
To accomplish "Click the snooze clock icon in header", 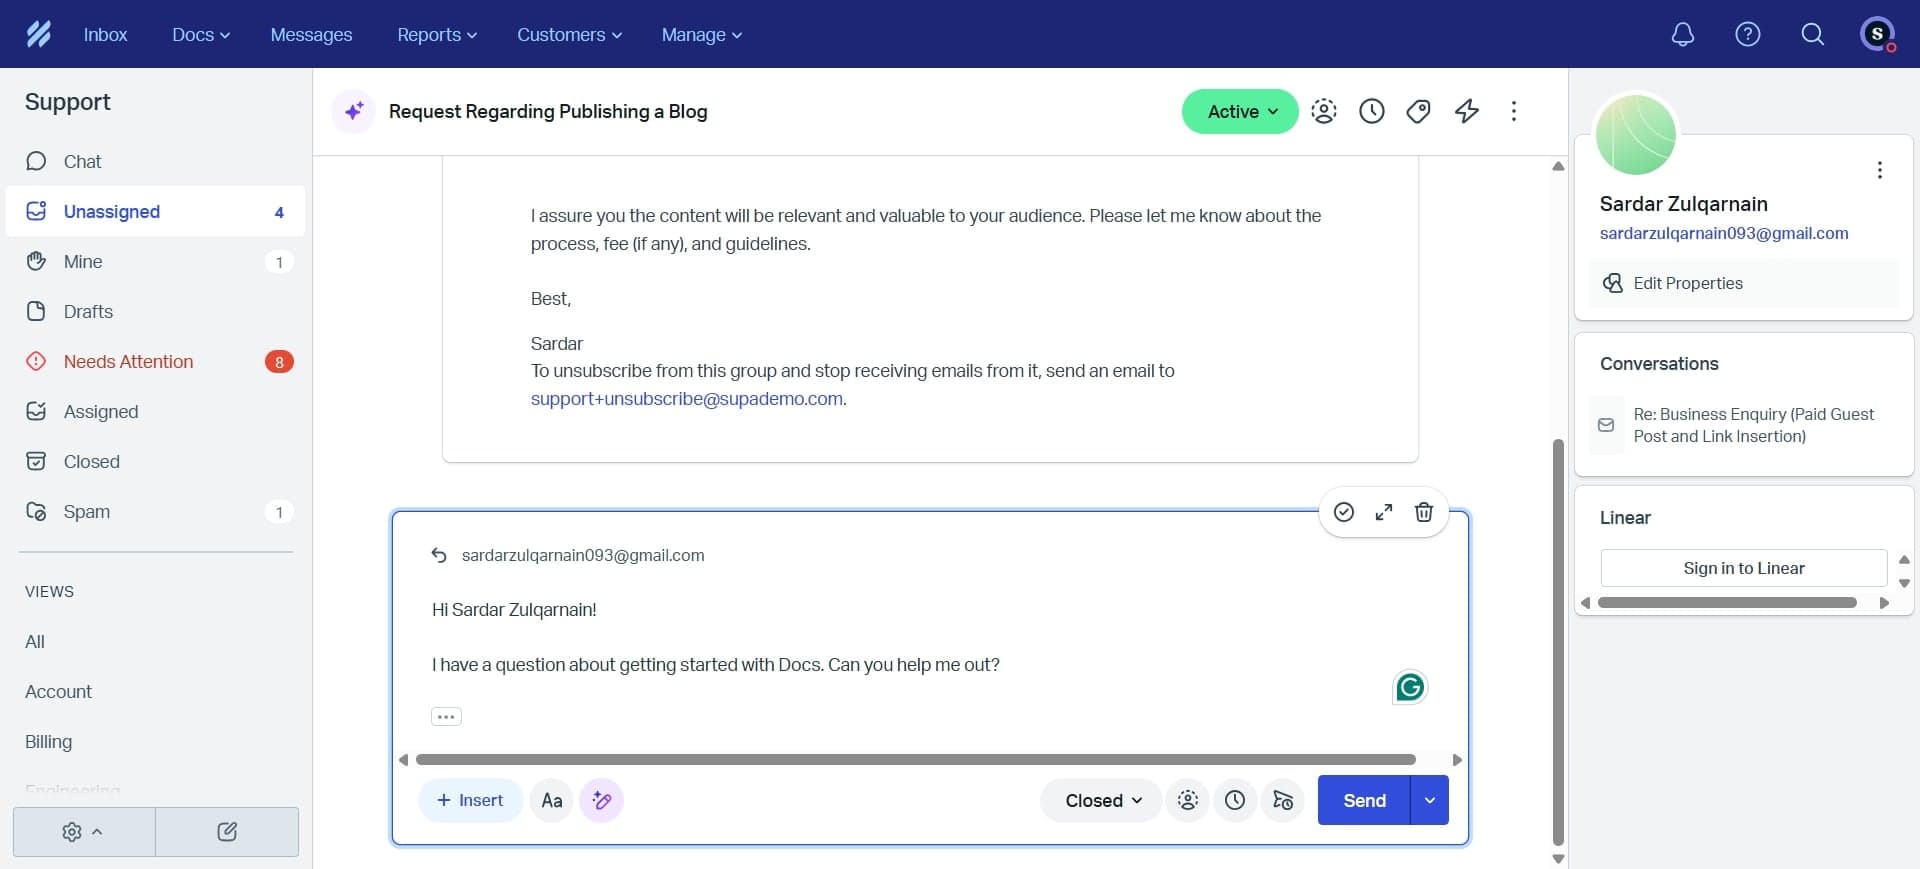I will (x=1371, y=111).
